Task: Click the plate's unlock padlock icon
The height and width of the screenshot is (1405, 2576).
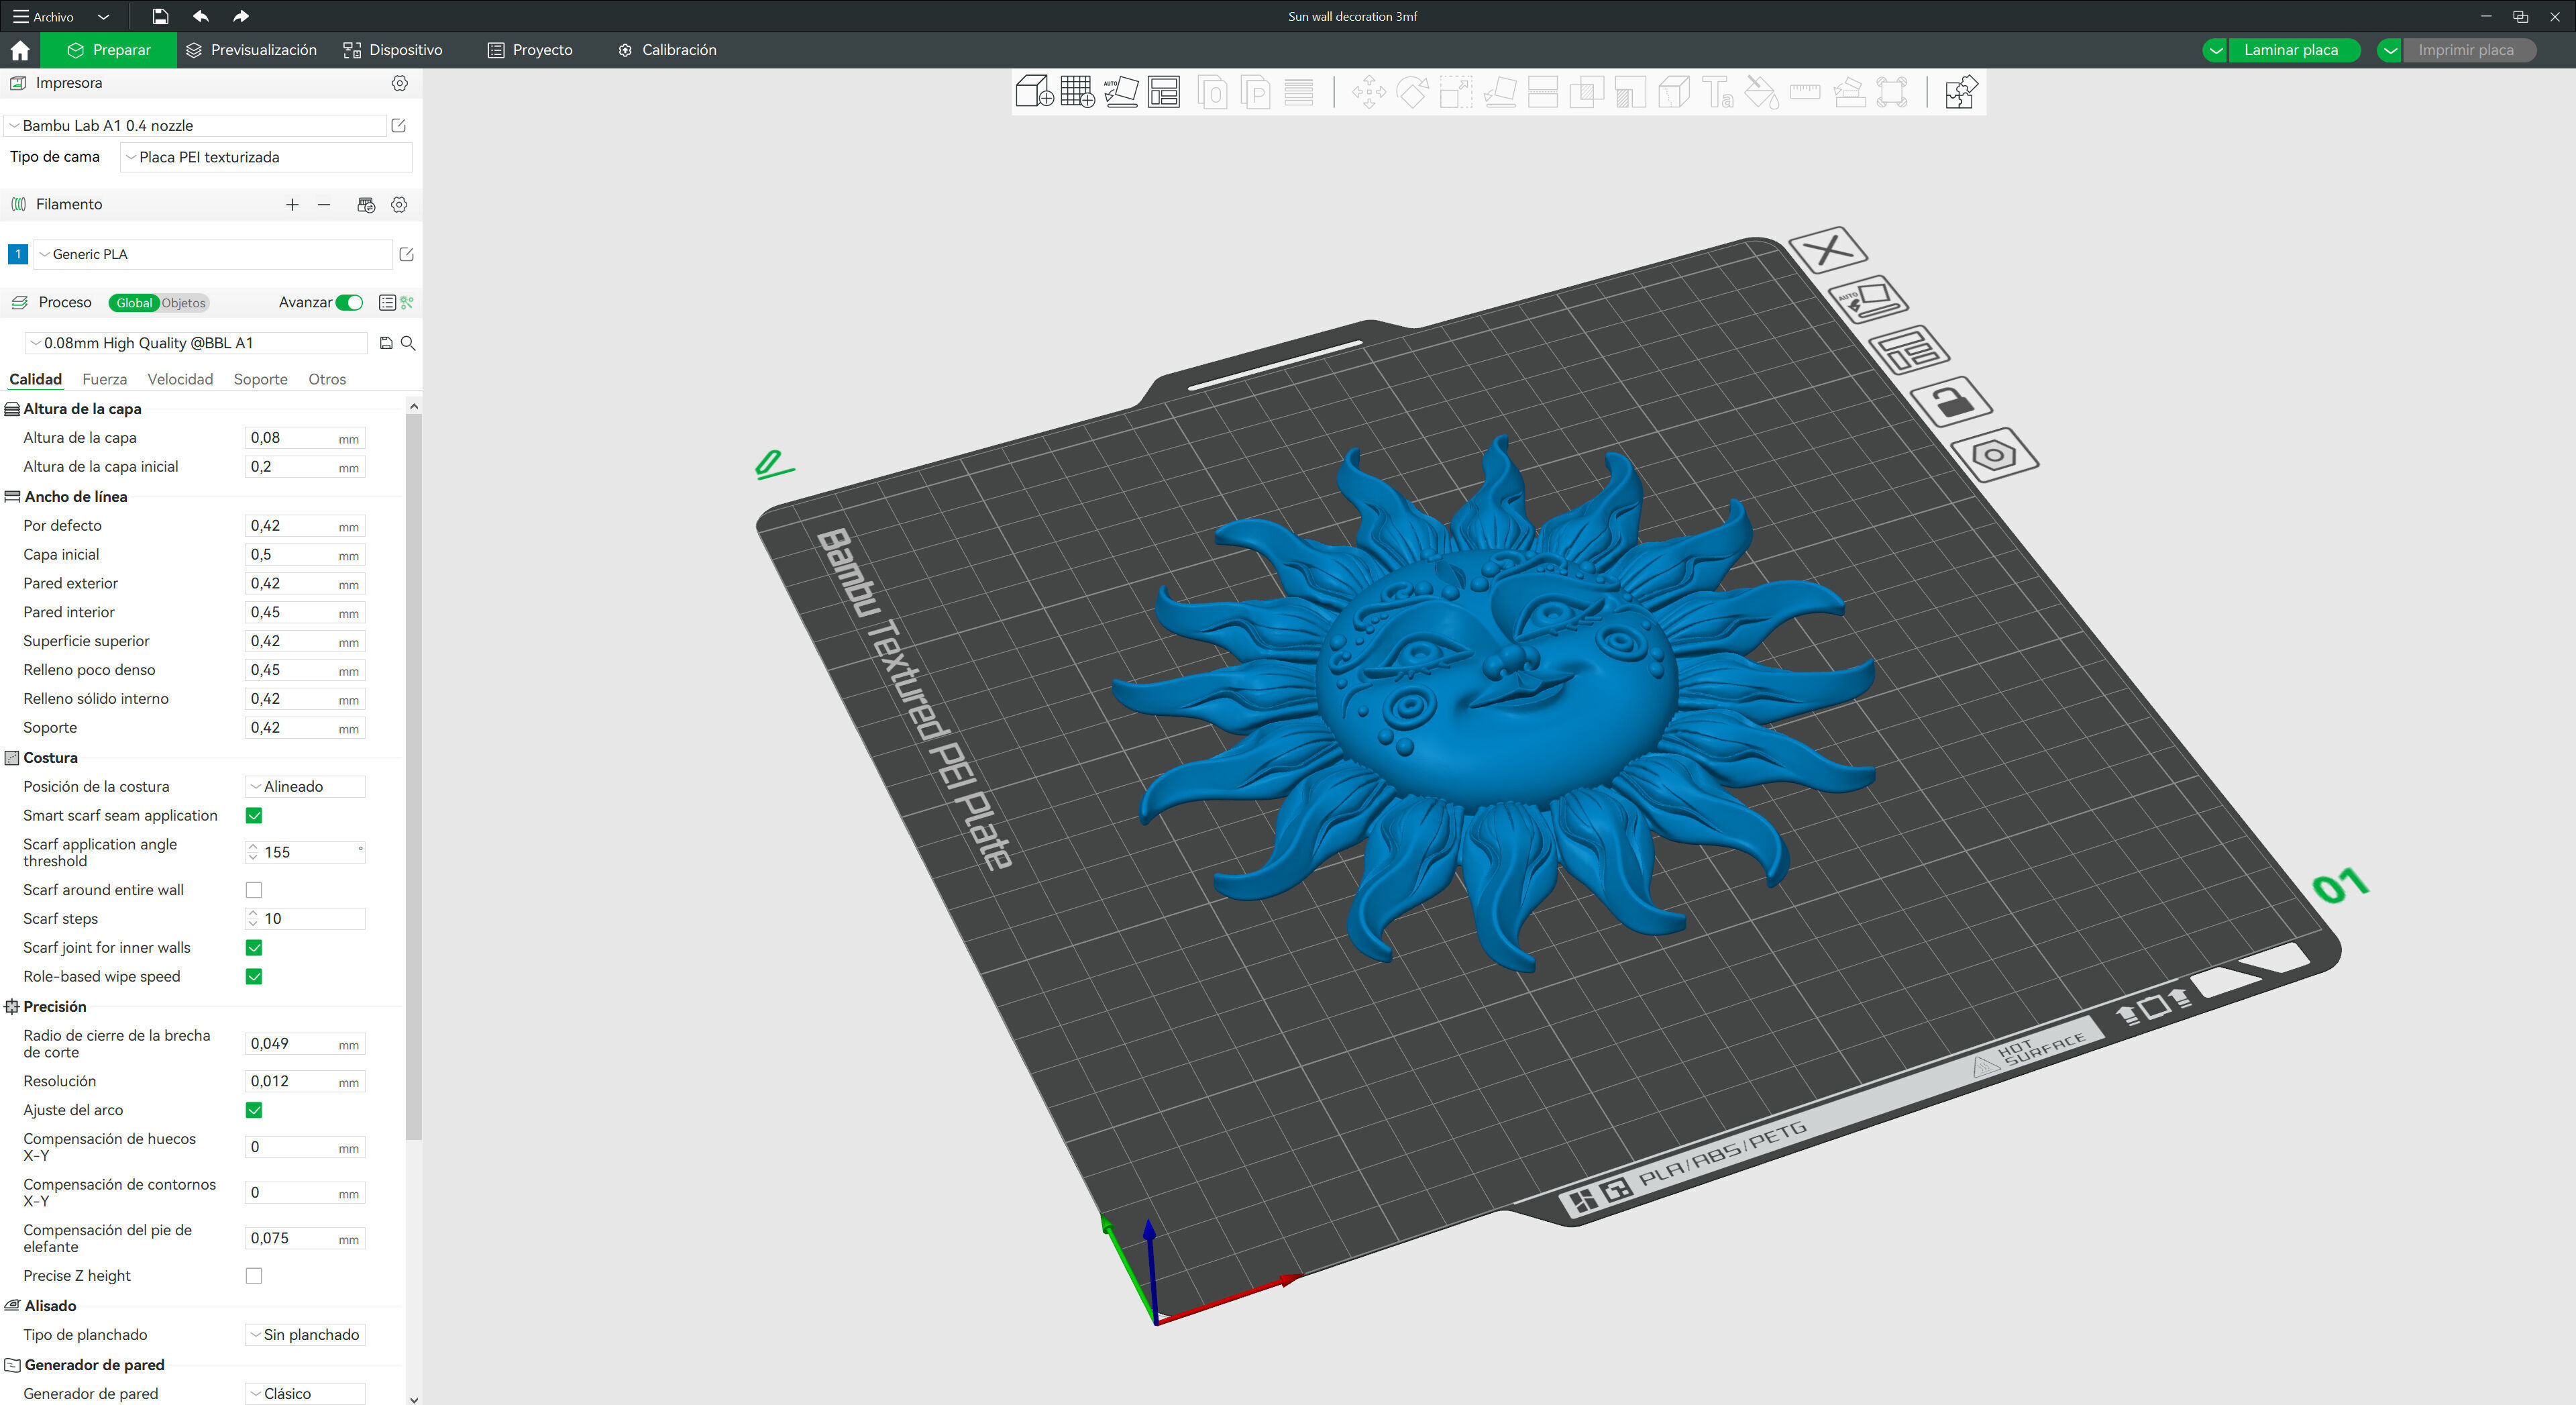Action: click(1951, 402)
